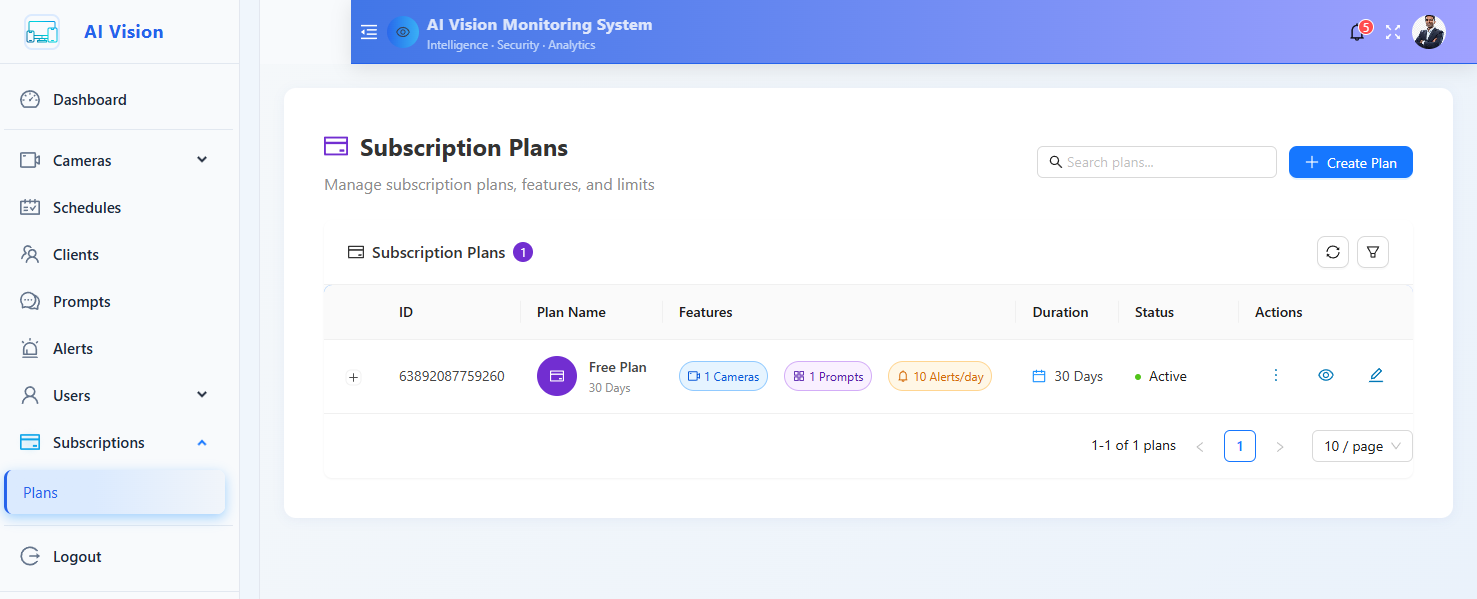Image resolution: width=1477 pixels, height=599 pixels.
Task: Toggle fullscreen mode icon
Action: pyautogui.click(x=1393, y=32)
